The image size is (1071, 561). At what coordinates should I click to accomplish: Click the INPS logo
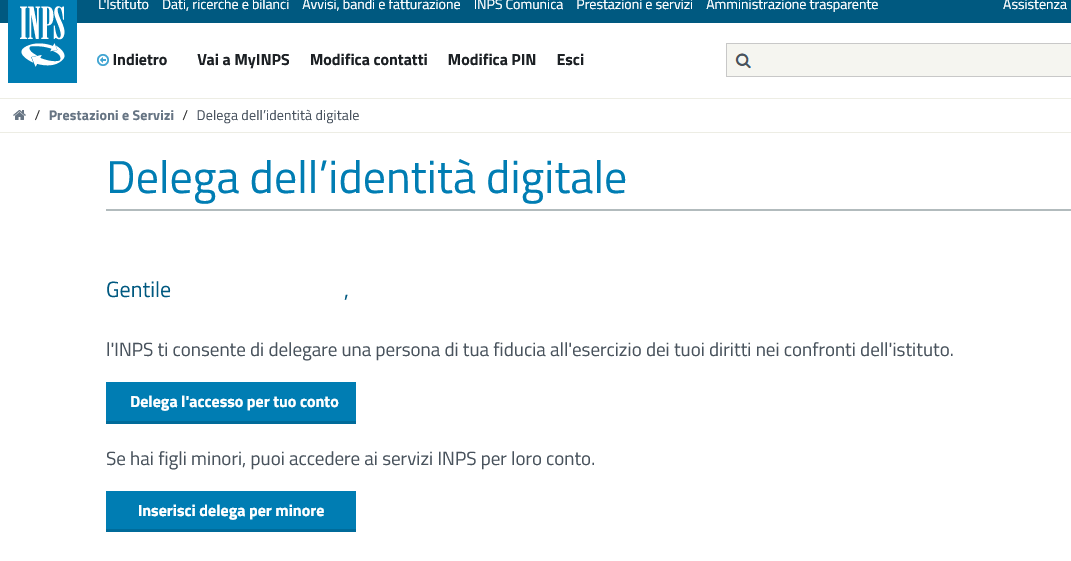[x=42, y=40]
